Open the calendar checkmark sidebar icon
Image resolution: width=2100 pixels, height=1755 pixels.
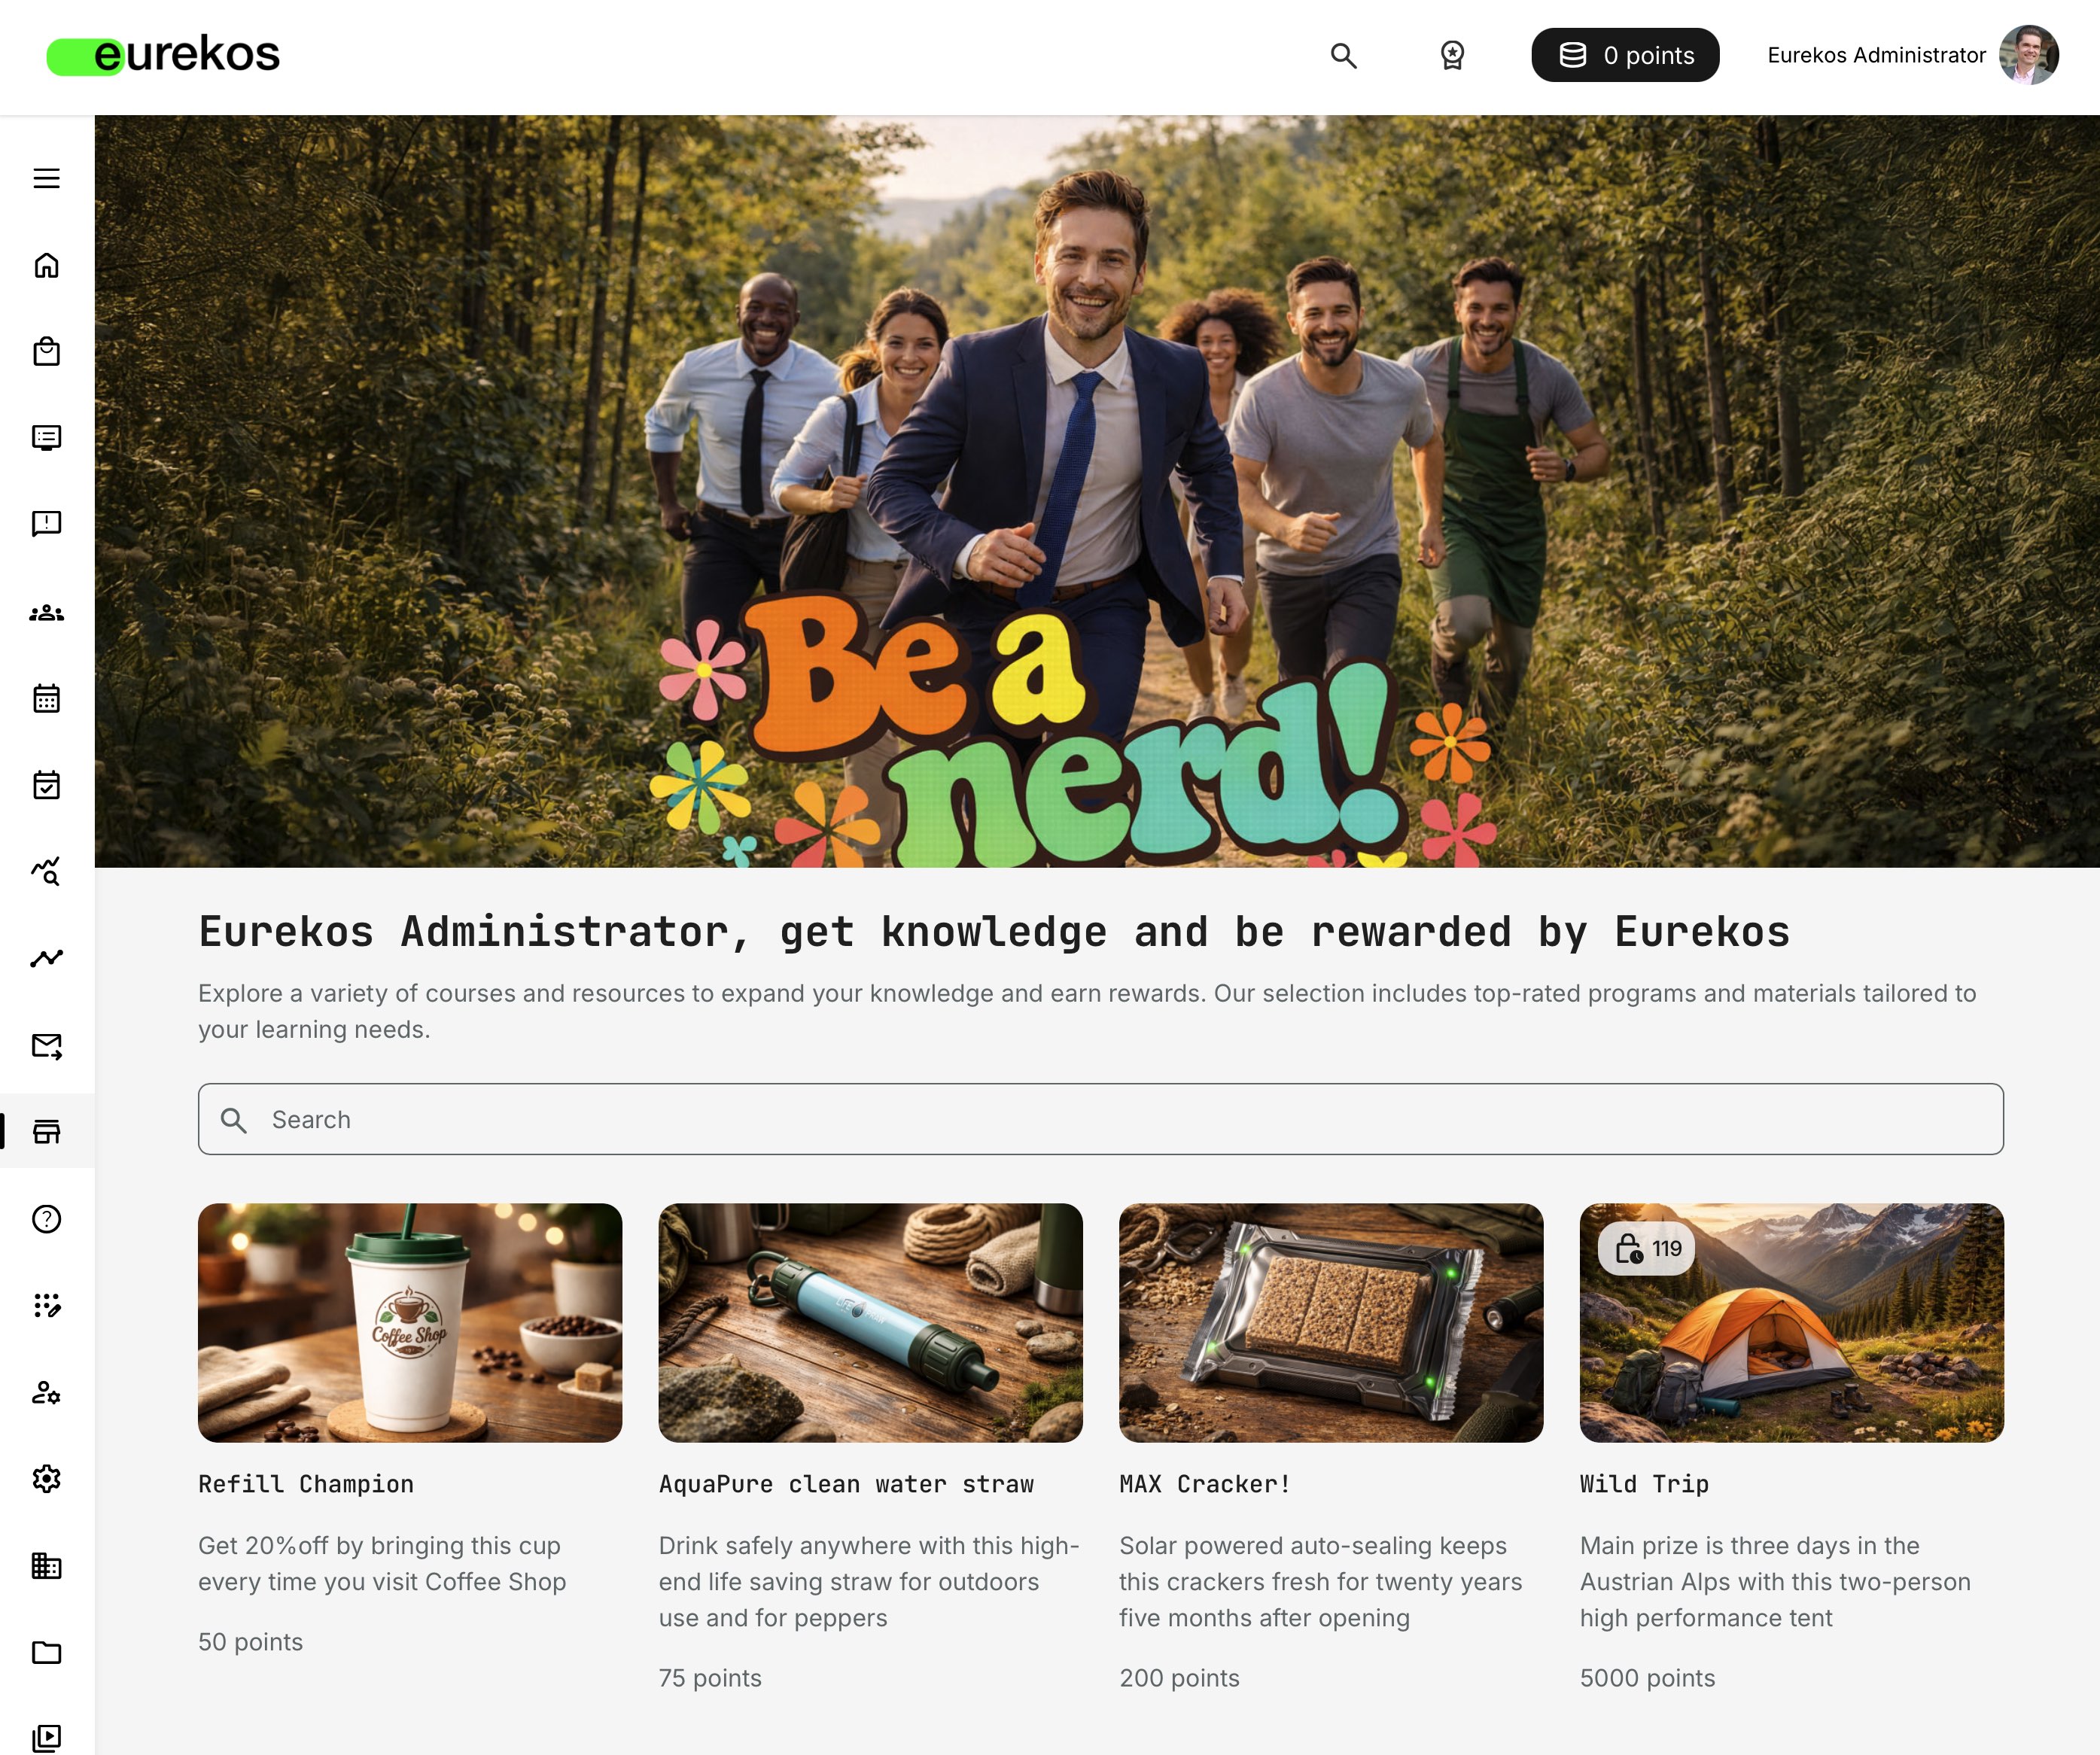click(x=46, y=785)
